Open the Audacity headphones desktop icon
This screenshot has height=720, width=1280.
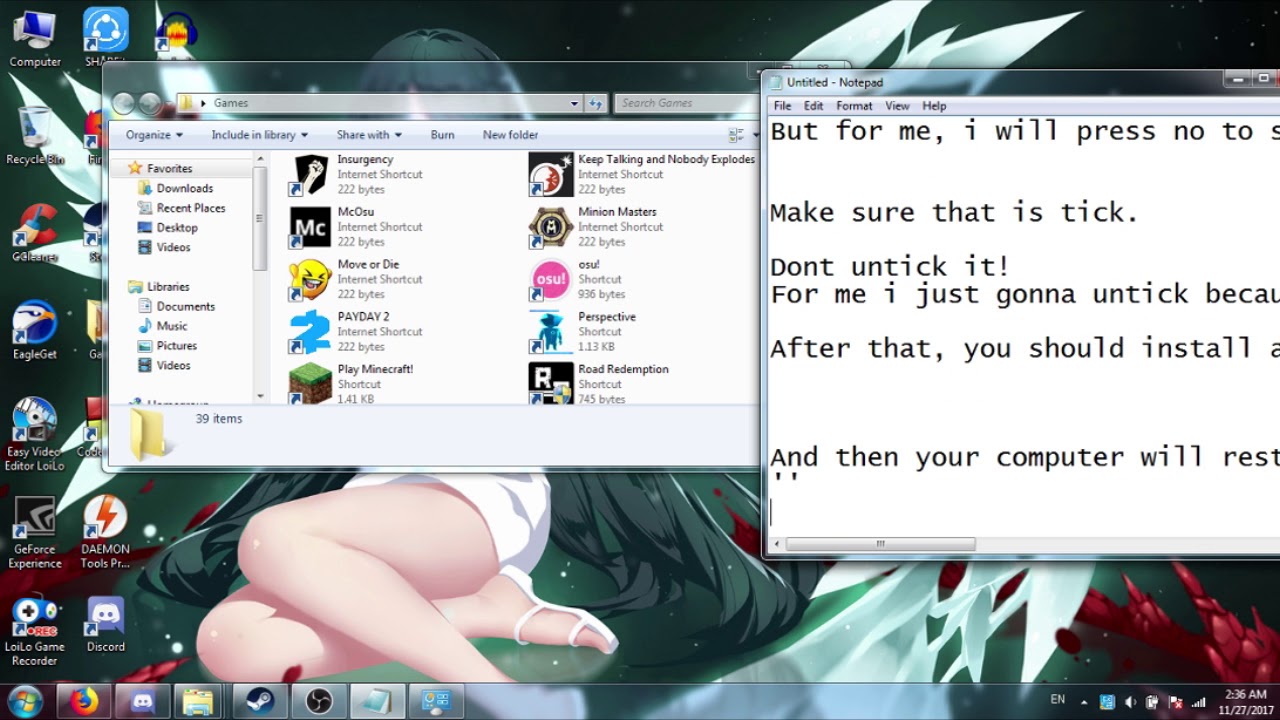pyautogui.click(x=176, y=33)
